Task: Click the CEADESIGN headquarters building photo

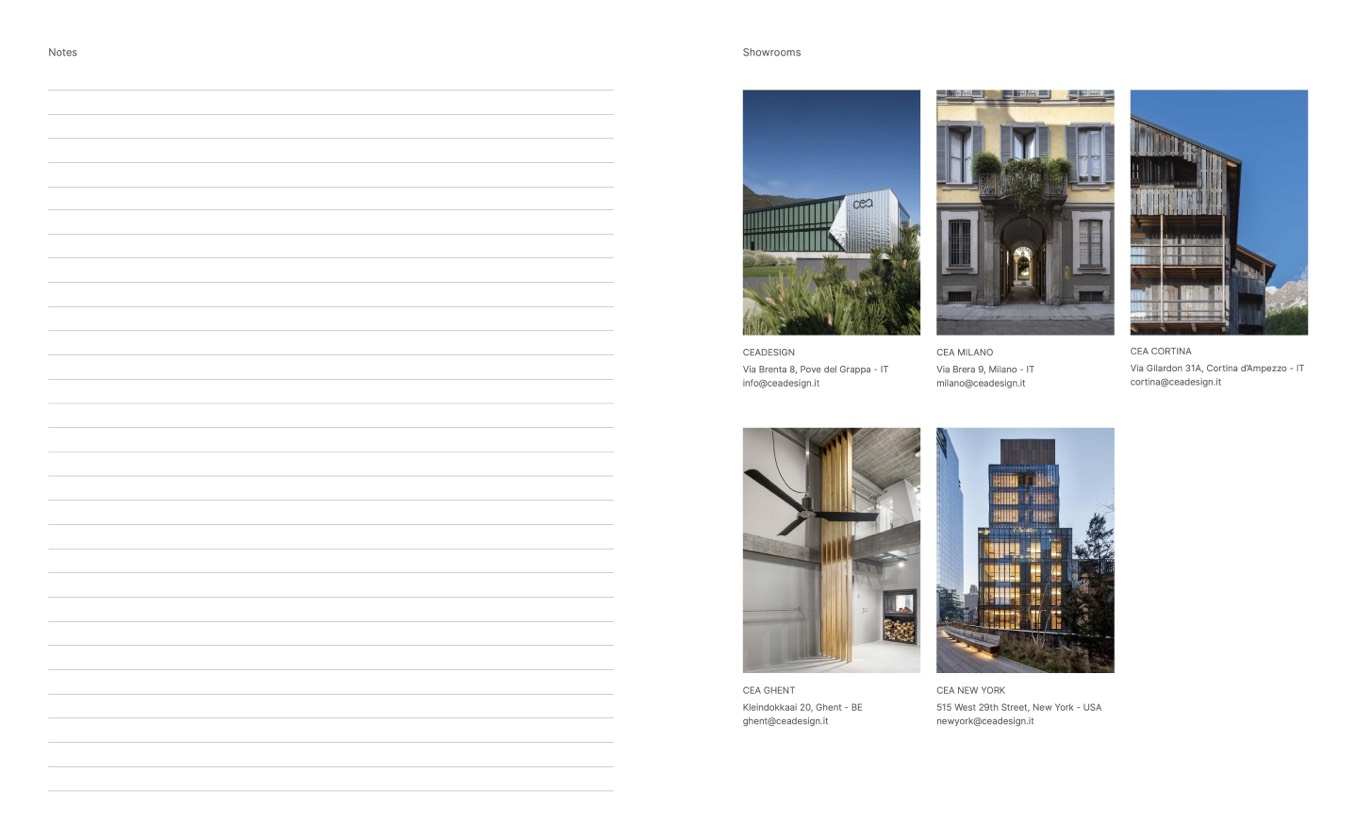Action: 831,212
